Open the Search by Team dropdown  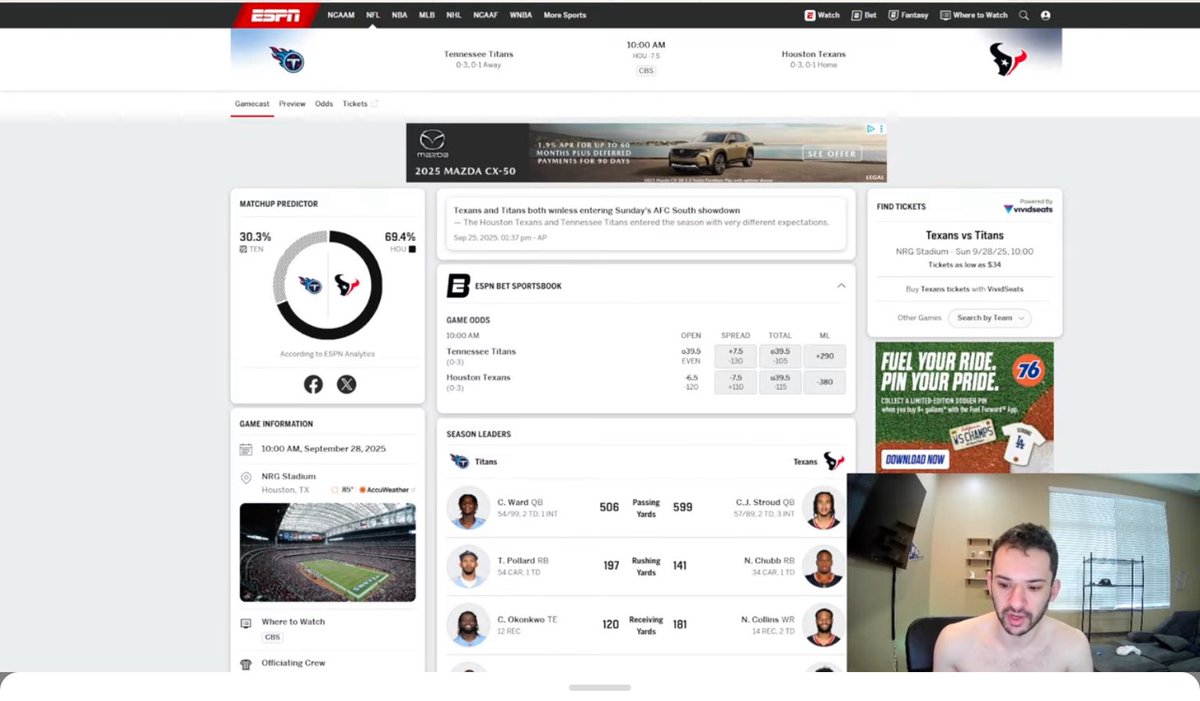(990, 318)
